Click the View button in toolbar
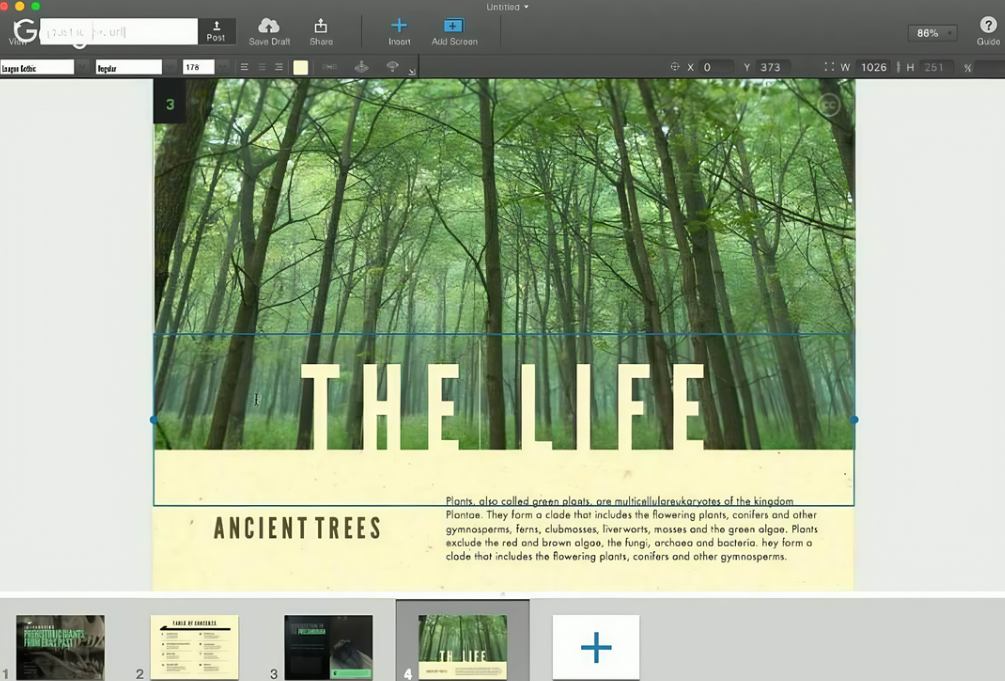Image resolution: width=1005 pixels, height=681 pixels. pos(18,41)
